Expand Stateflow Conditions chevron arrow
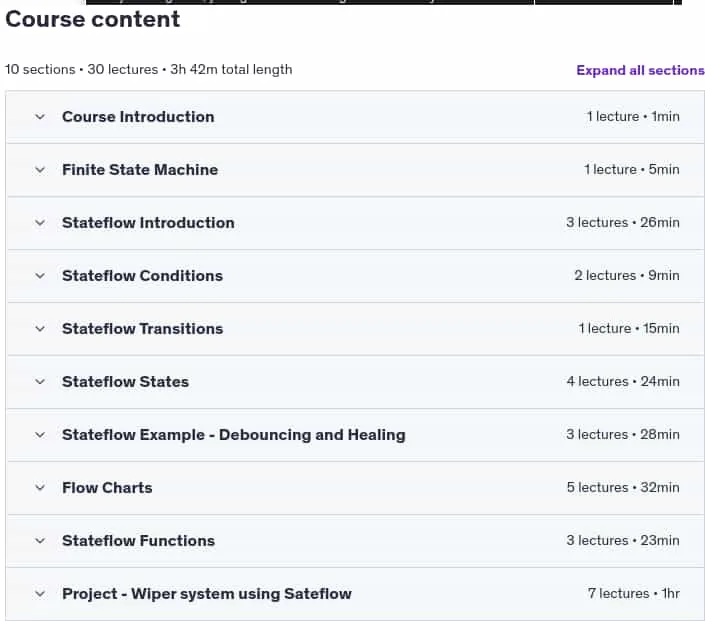The image size is (705, 621). pyautogui.click(x=40, y=276)
